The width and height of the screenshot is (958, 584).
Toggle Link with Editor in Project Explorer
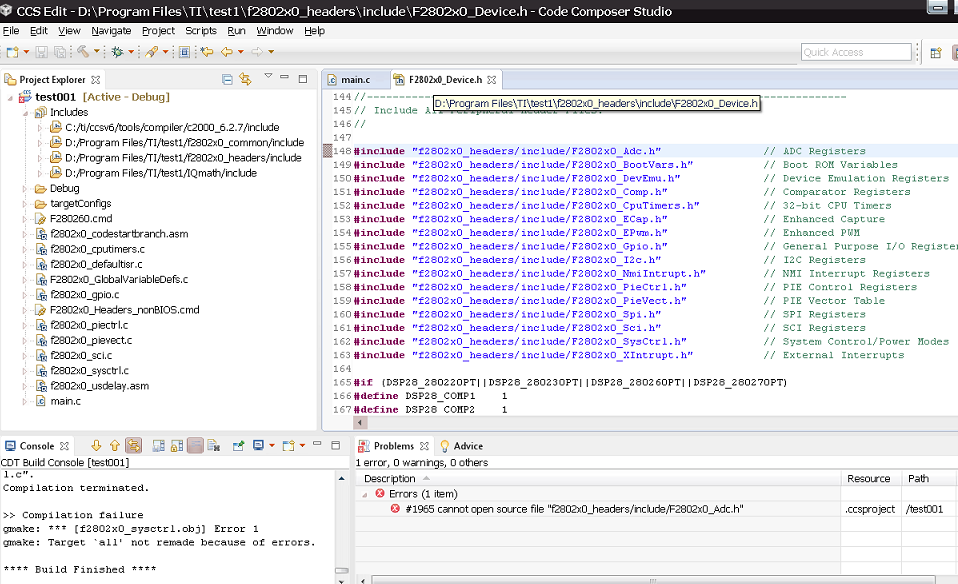coord(245,79)
